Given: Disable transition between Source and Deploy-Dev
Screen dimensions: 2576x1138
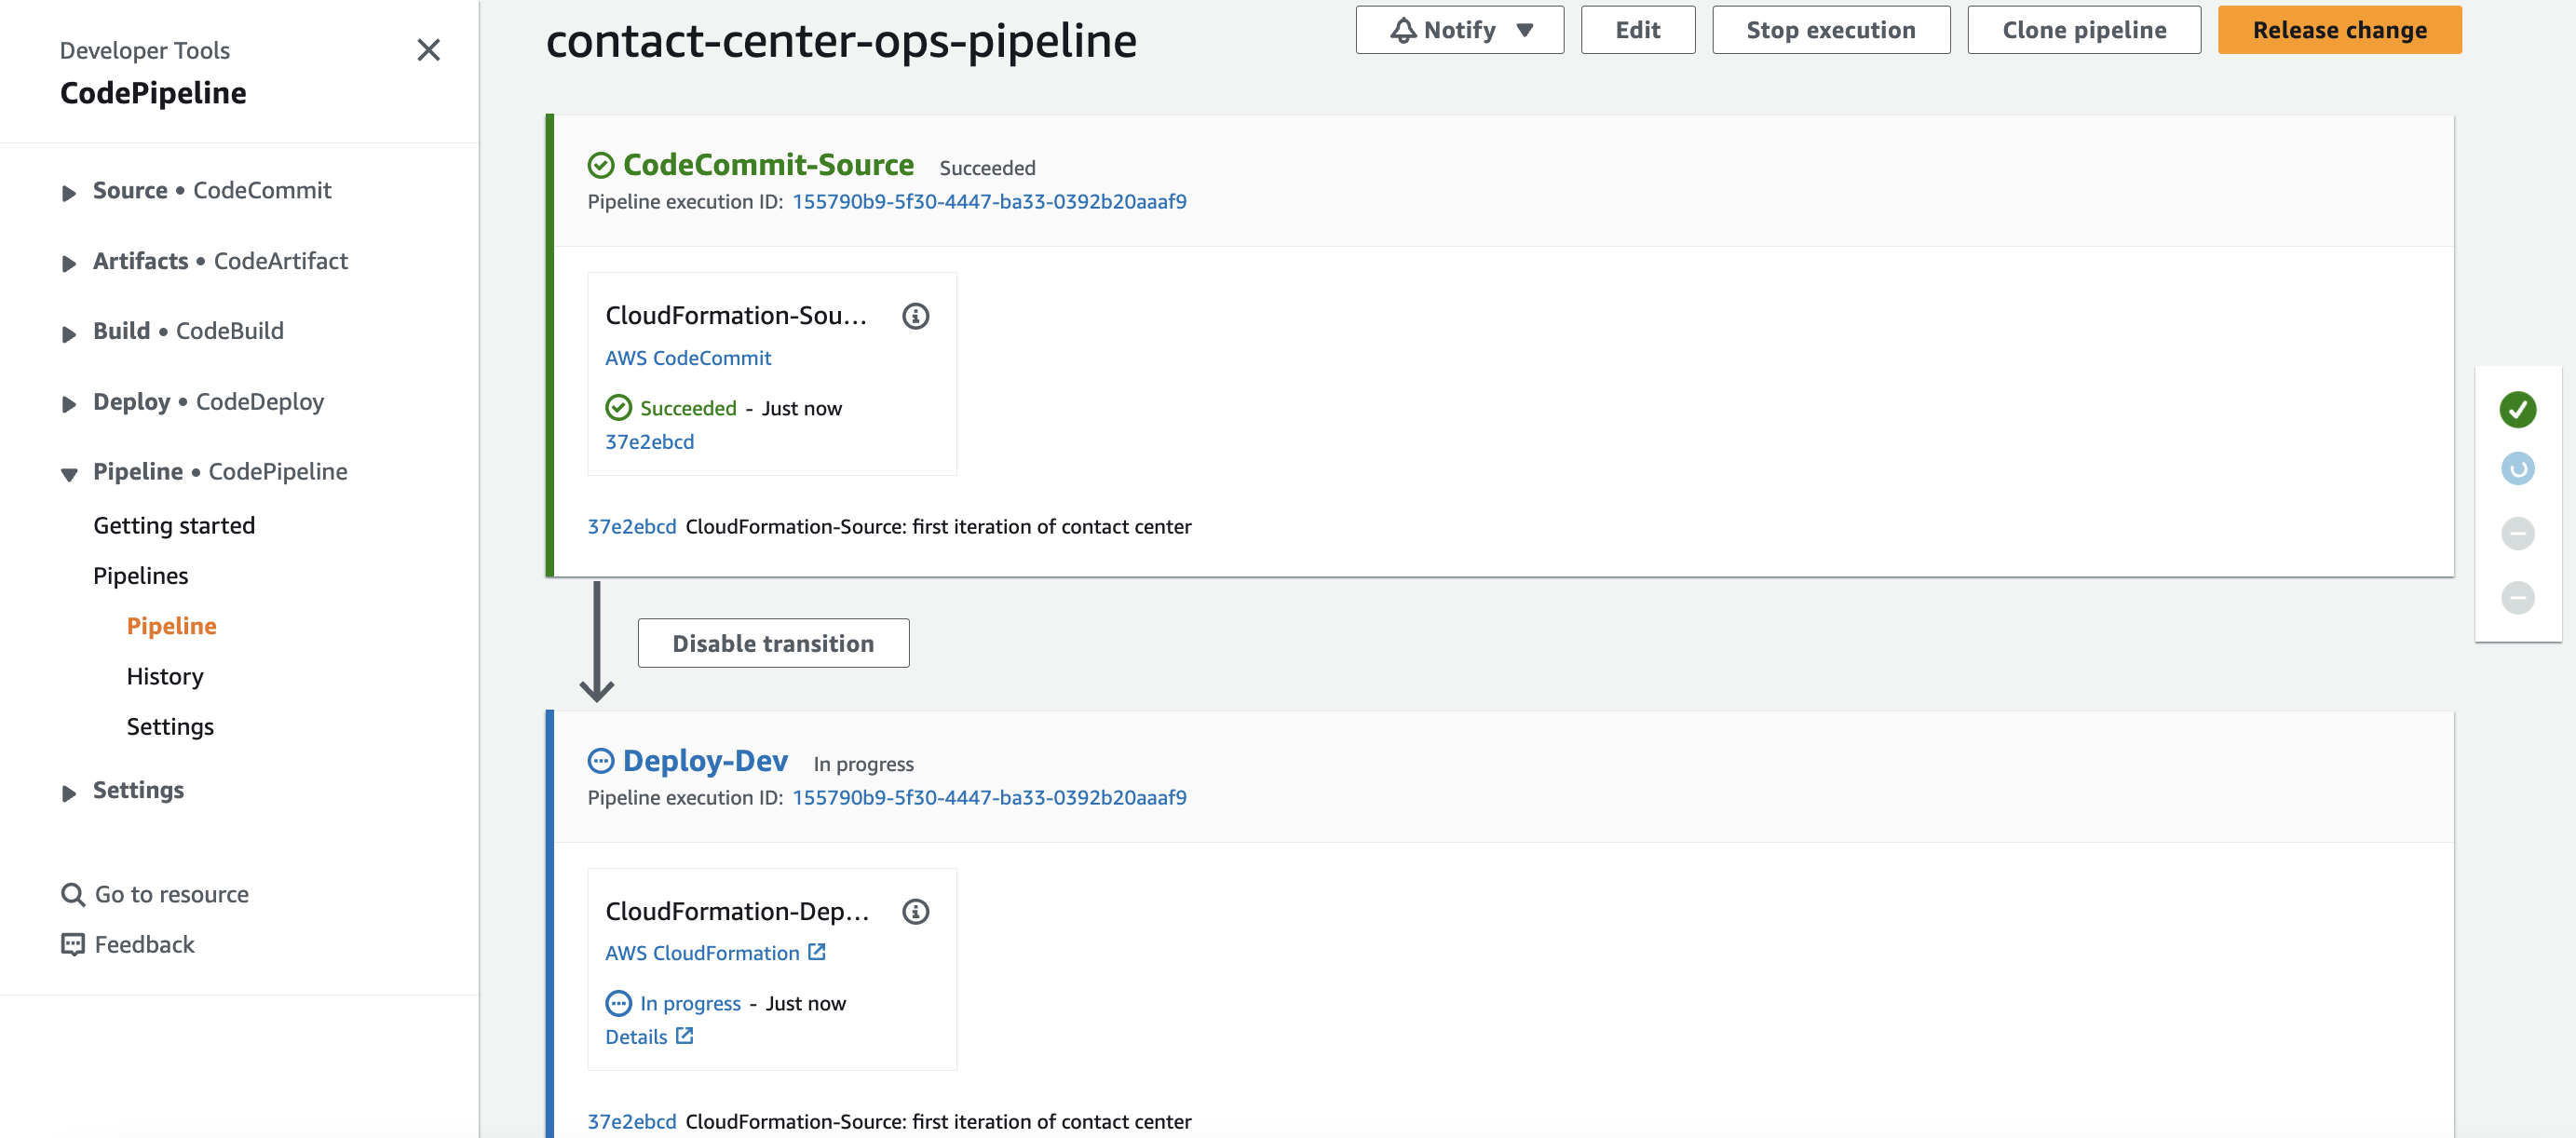Looking at the screenshot, I should point(773,643).
